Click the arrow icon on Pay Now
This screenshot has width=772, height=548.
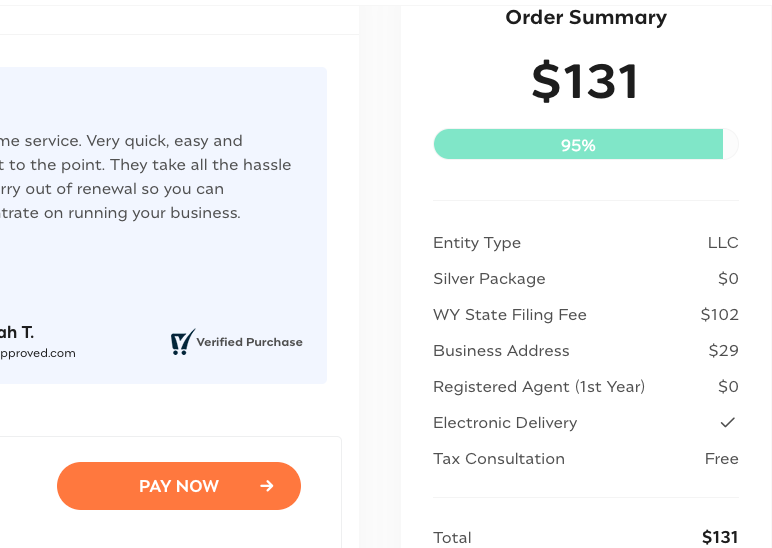click(x=267, y=486)
